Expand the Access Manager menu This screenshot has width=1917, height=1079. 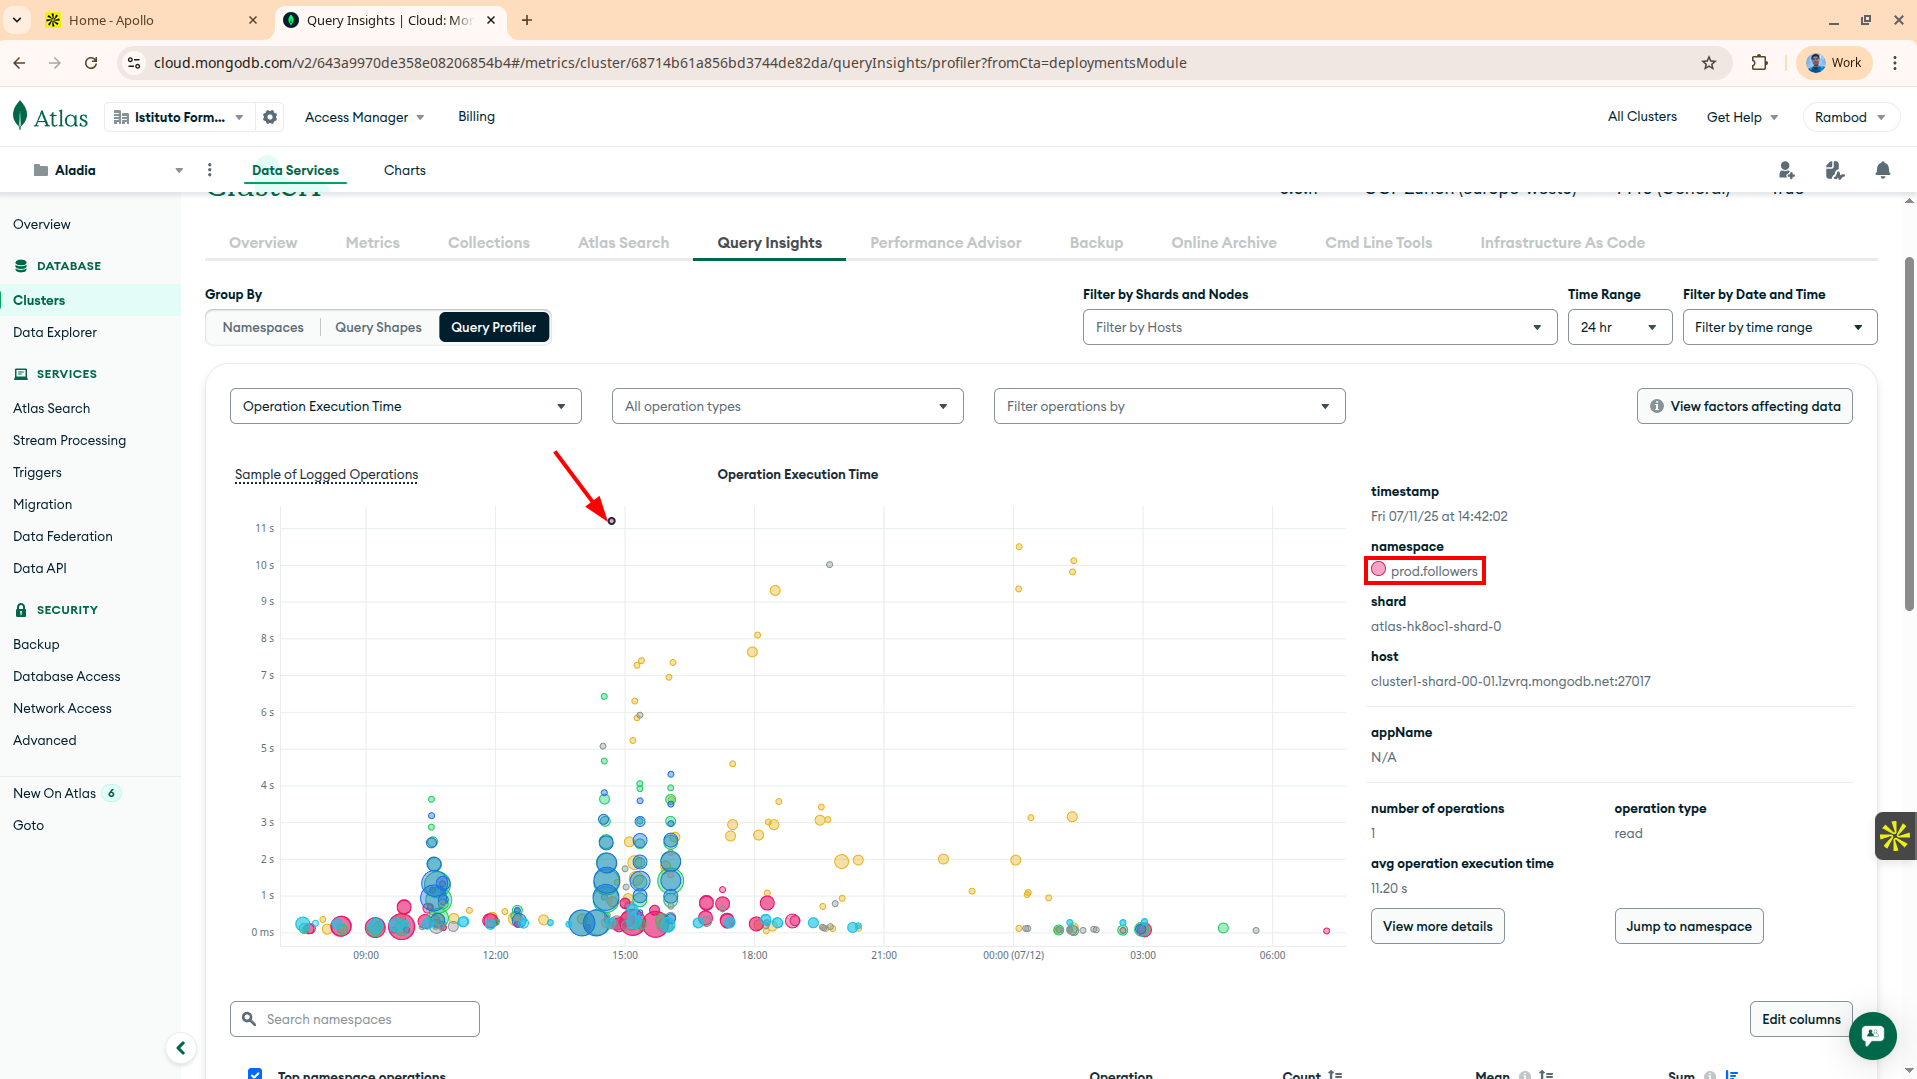click(x=364, y=117)
